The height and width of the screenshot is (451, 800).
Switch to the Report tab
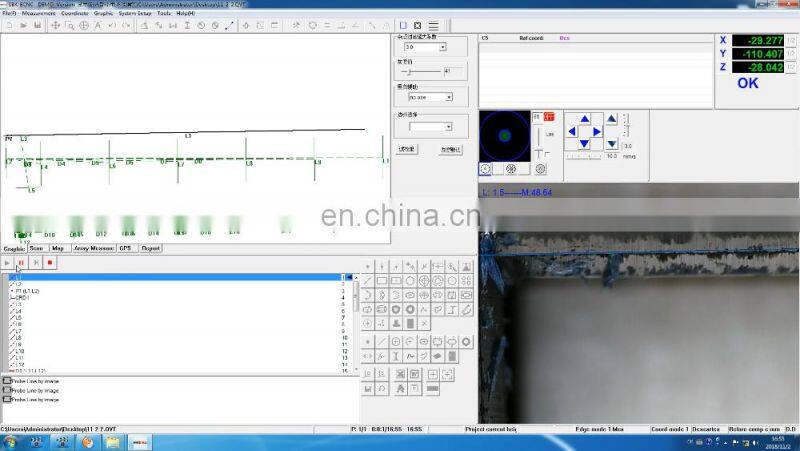[150, 248]
